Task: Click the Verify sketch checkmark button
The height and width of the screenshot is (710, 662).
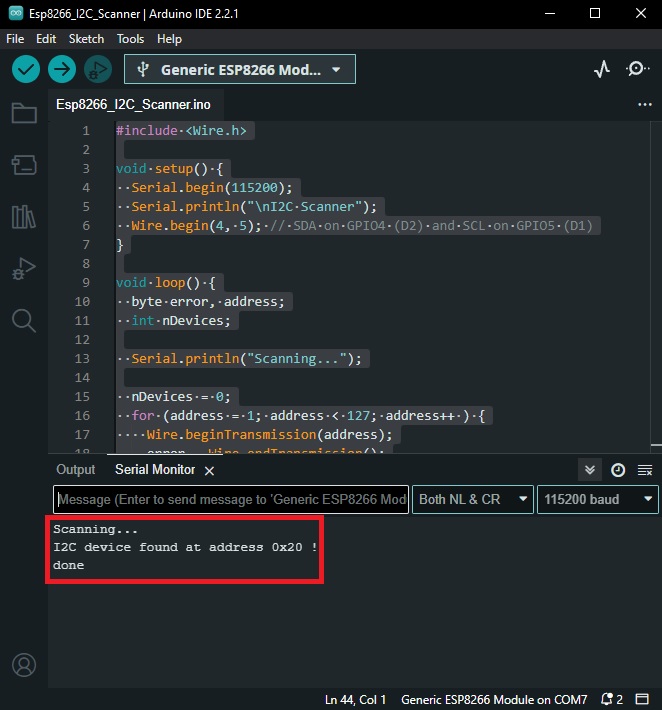Action: click(x=26, y=69)
